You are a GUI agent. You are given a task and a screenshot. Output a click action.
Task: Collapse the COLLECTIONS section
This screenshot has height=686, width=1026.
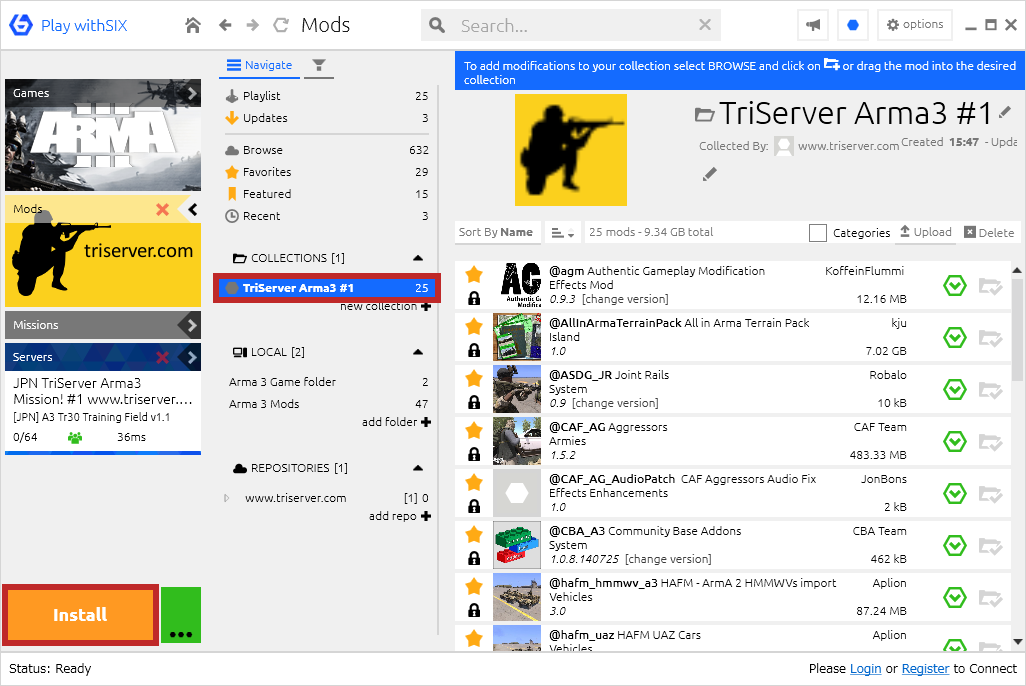418,258
